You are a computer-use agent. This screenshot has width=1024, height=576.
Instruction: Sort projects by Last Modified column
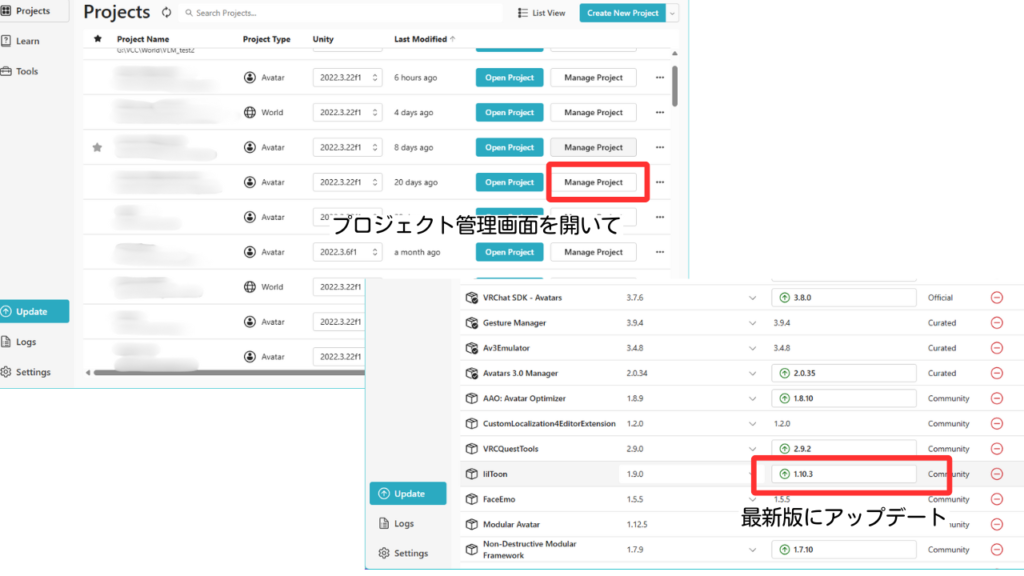(x=424, y=39)
